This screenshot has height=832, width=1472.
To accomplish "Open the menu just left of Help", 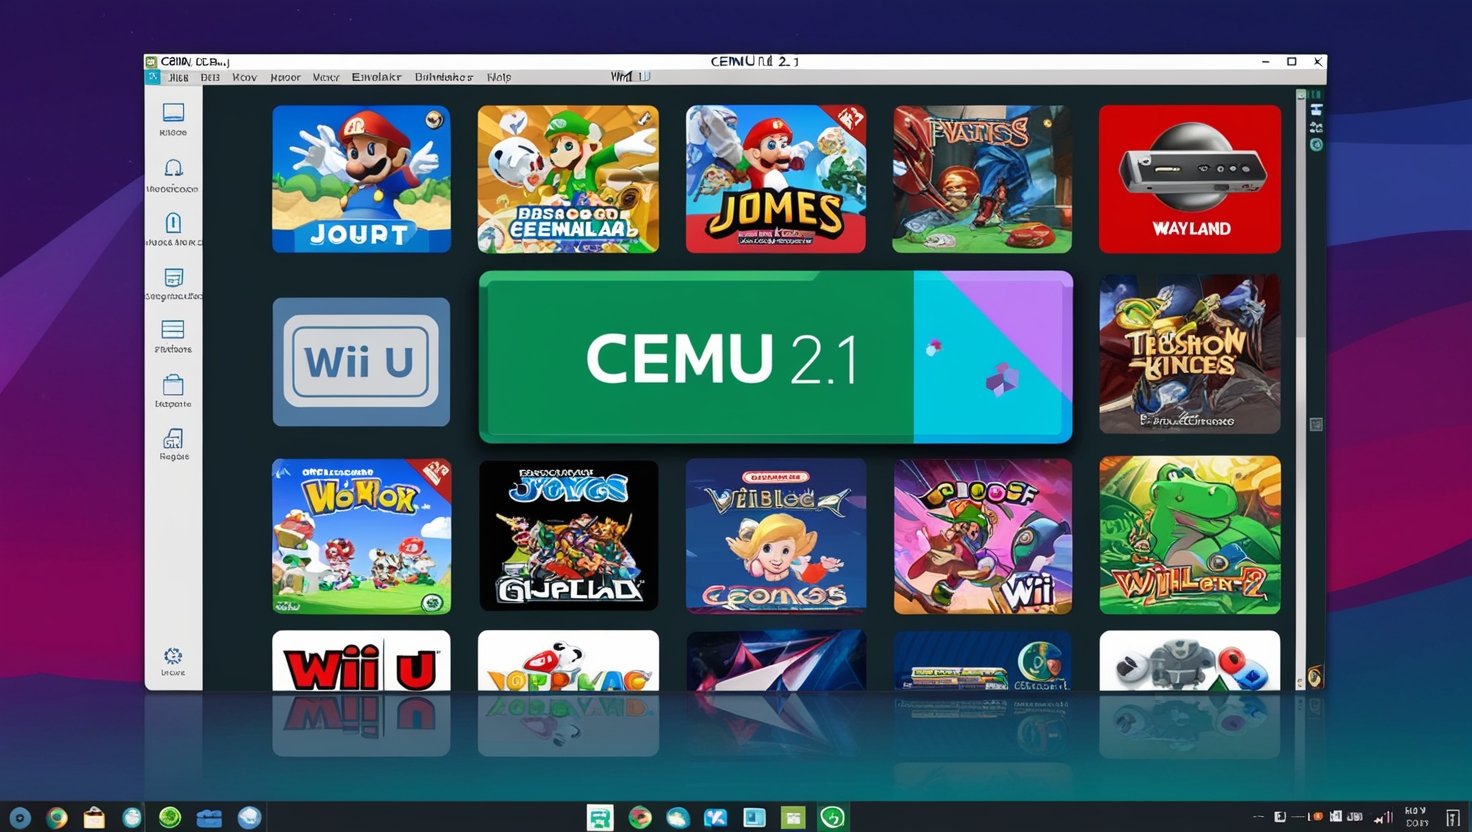I will tap(443, 77).
